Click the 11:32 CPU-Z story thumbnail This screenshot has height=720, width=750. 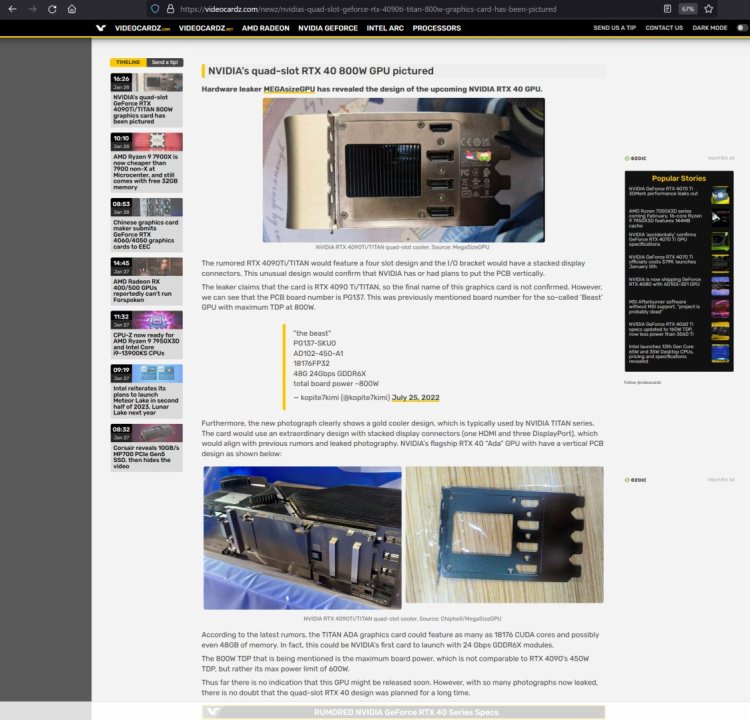pos(146,320)
